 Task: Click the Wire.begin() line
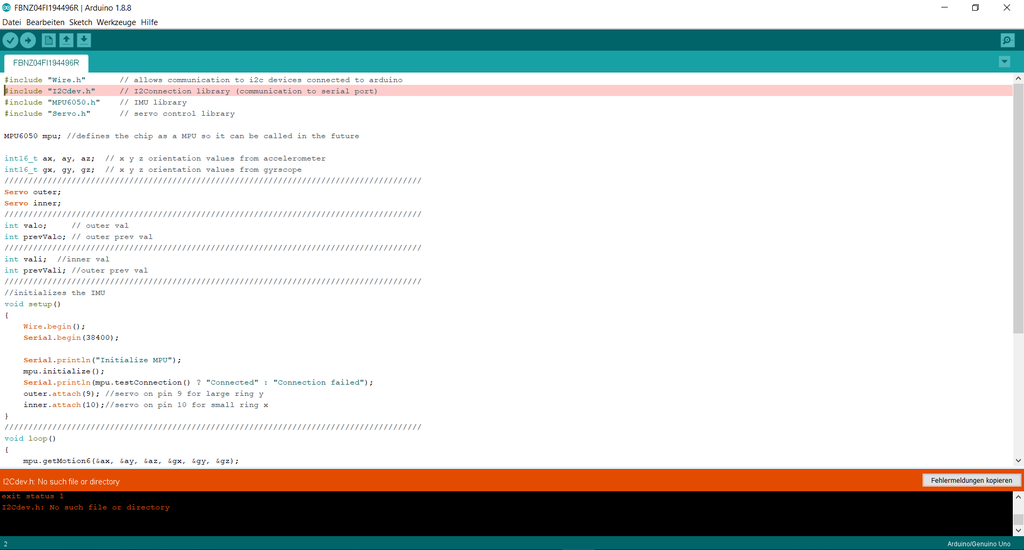54,327
